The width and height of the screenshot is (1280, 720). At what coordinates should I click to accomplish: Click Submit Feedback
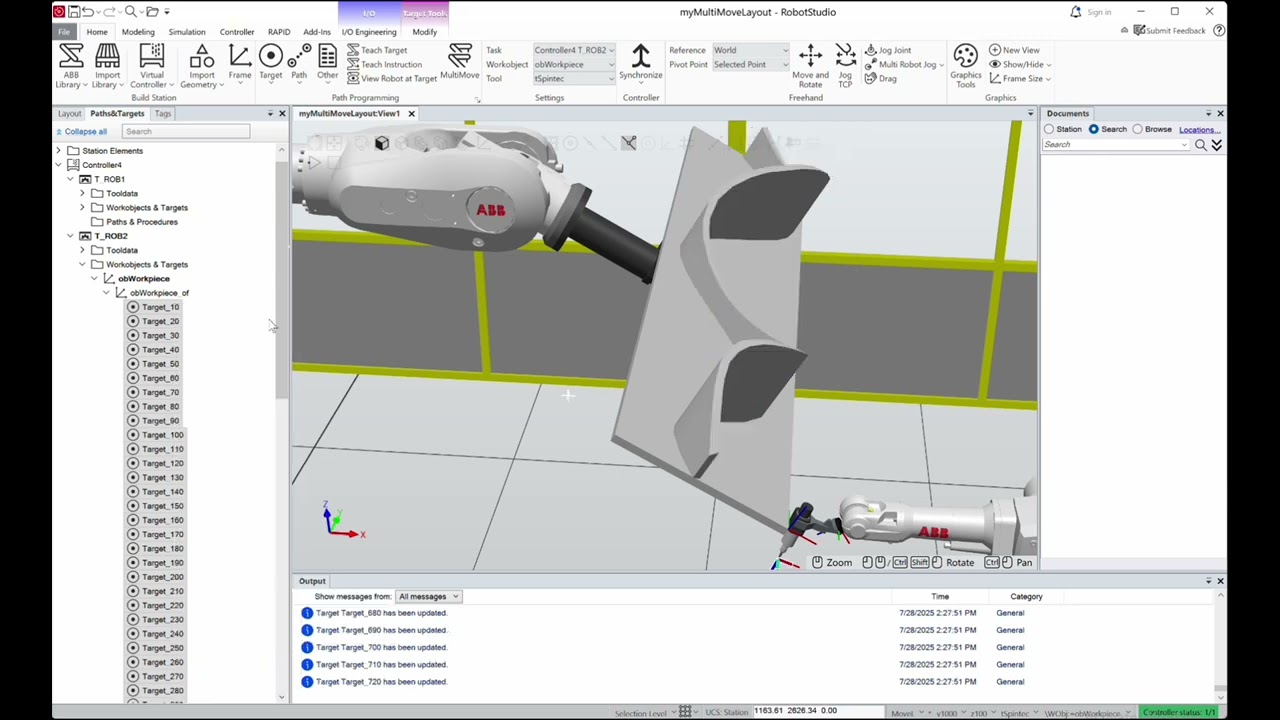pos(1169,31)
